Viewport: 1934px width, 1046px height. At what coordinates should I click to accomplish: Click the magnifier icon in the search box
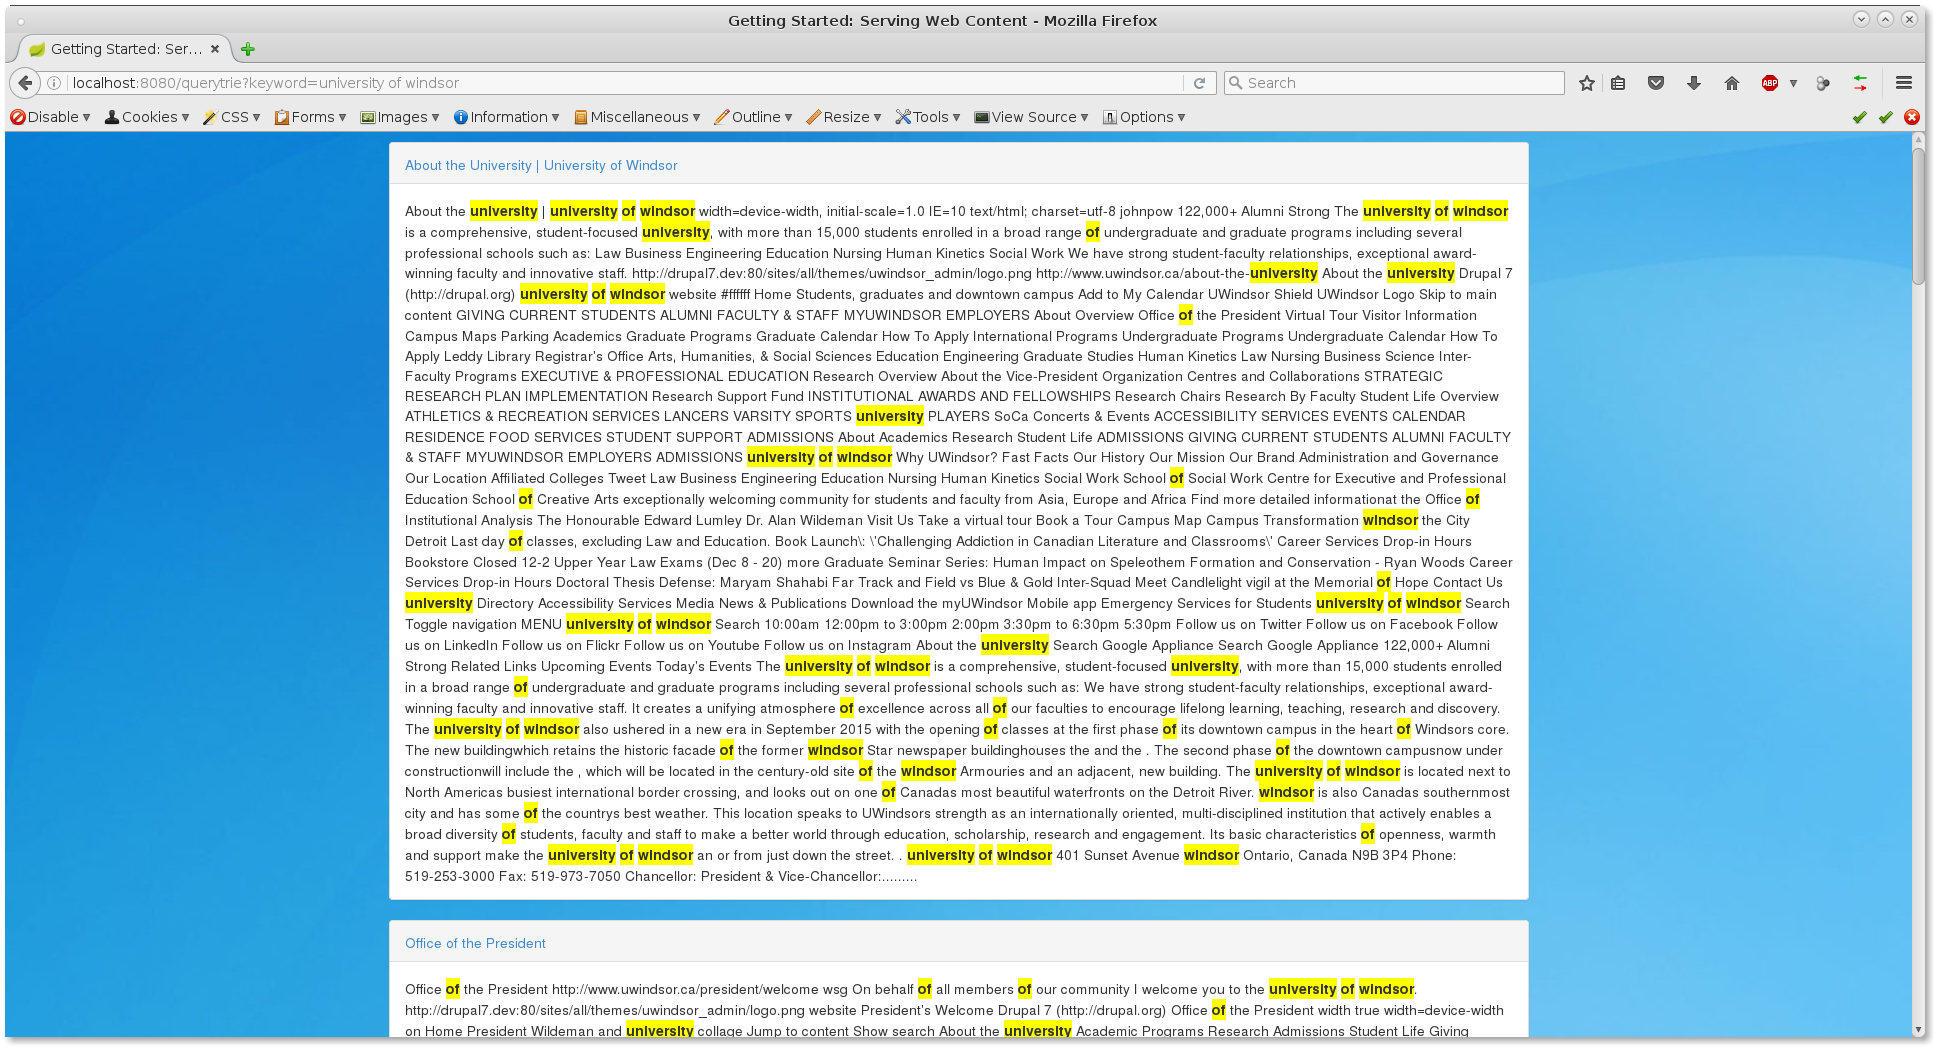pyautogui.click(x=1235, y=83)
